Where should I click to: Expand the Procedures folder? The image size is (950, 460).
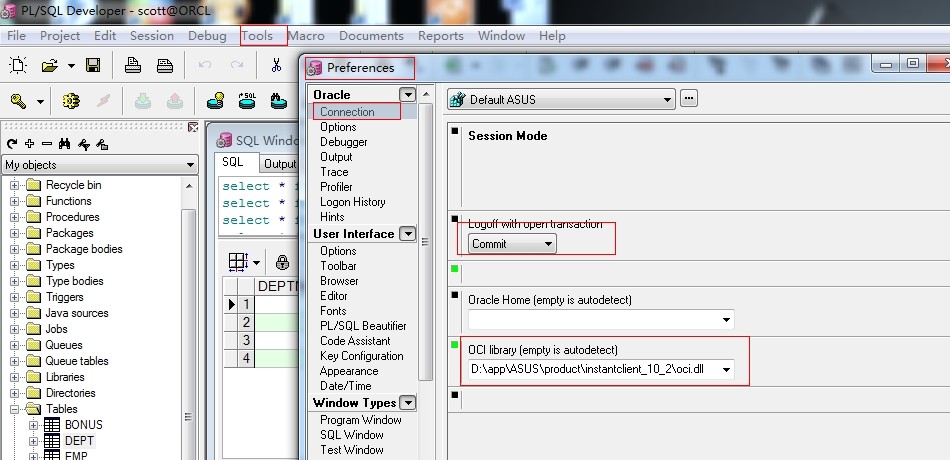coord(15,217)
